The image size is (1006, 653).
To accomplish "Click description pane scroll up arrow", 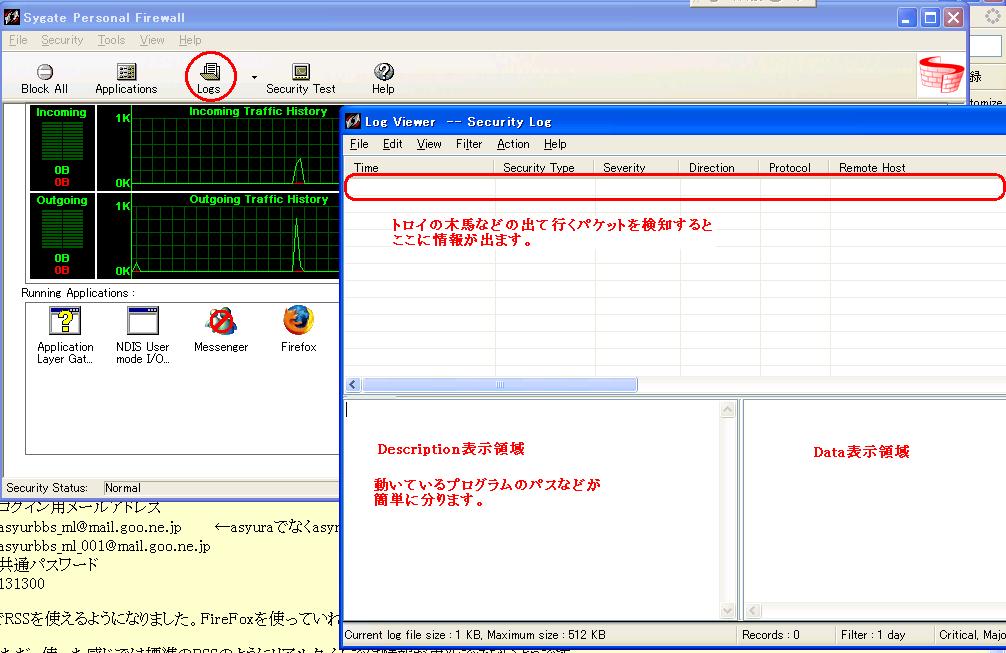I will point(728,409).
